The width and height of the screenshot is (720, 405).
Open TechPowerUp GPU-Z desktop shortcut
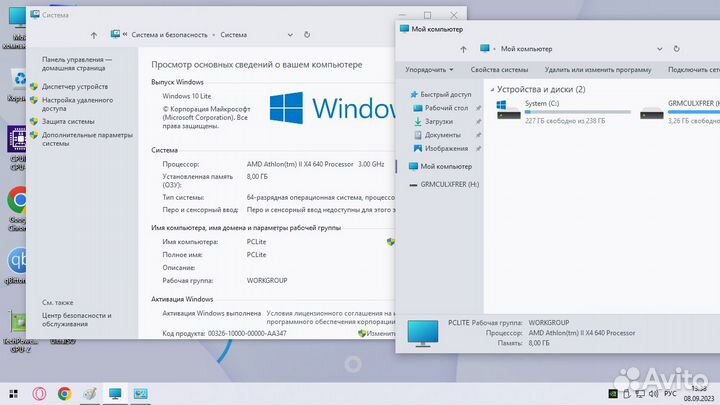coord(20,332)
